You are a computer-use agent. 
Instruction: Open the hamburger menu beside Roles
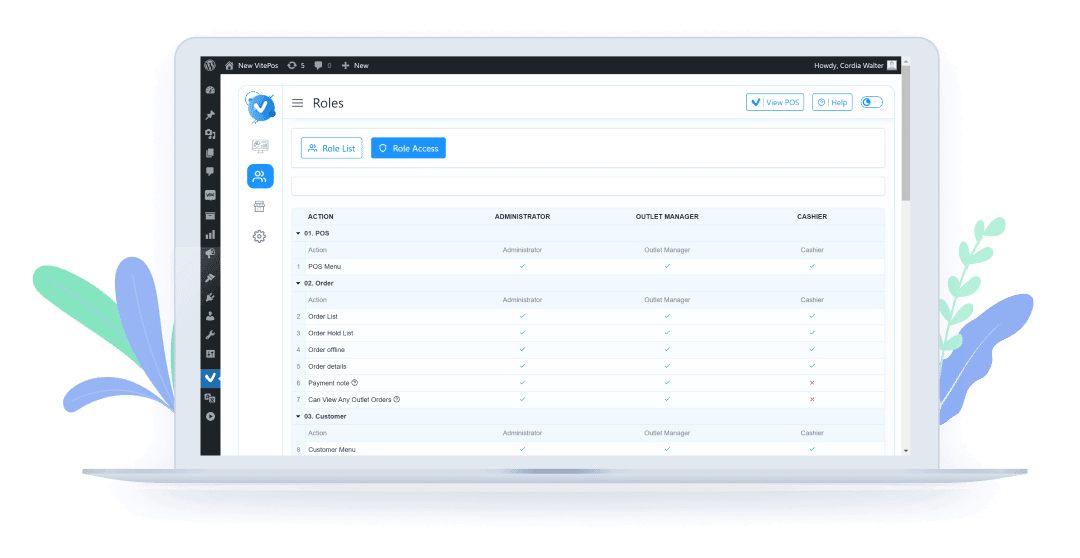(297, 103)
